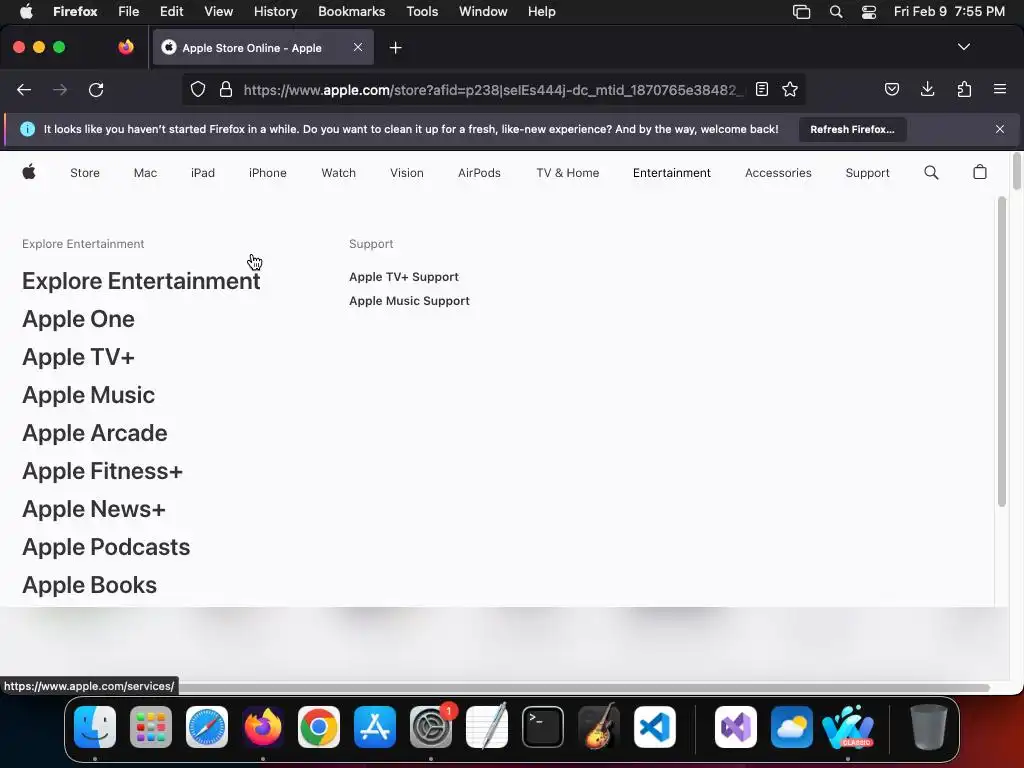Click the Entertainment navigation item
Viewport: 1024px width, 768px height.
[x=671, y=173]
